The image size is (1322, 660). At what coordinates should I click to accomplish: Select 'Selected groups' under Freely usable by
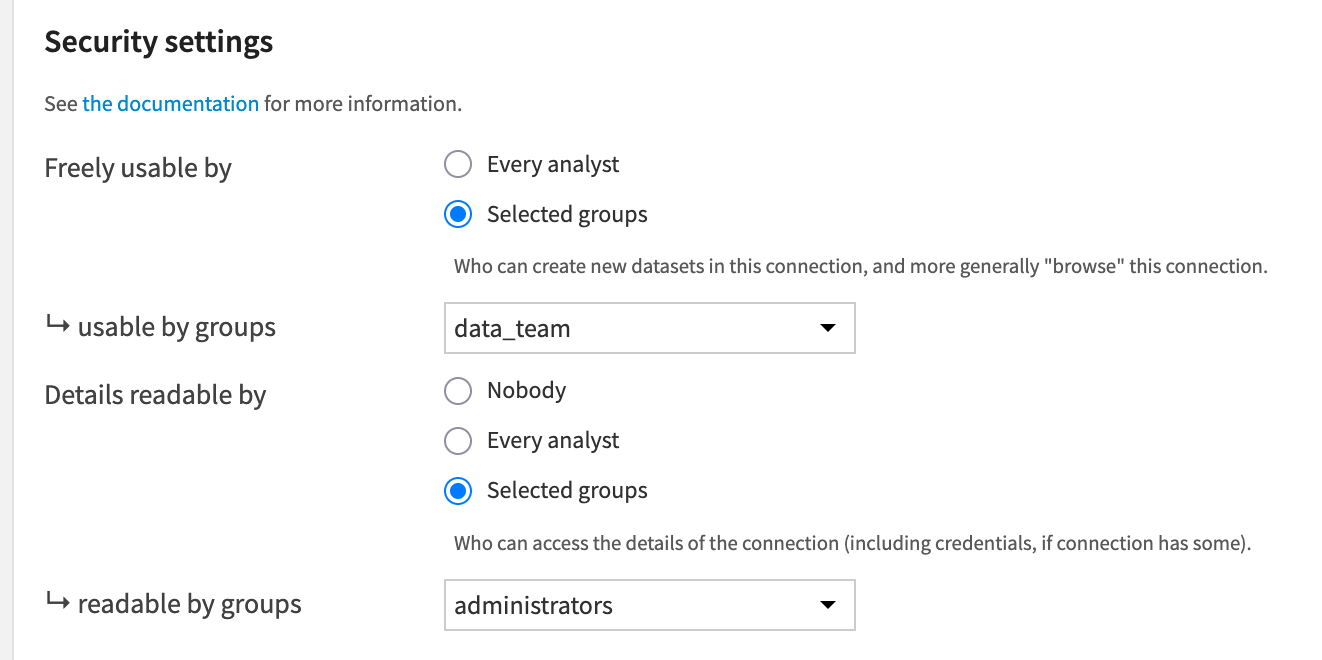pos(458,215)
